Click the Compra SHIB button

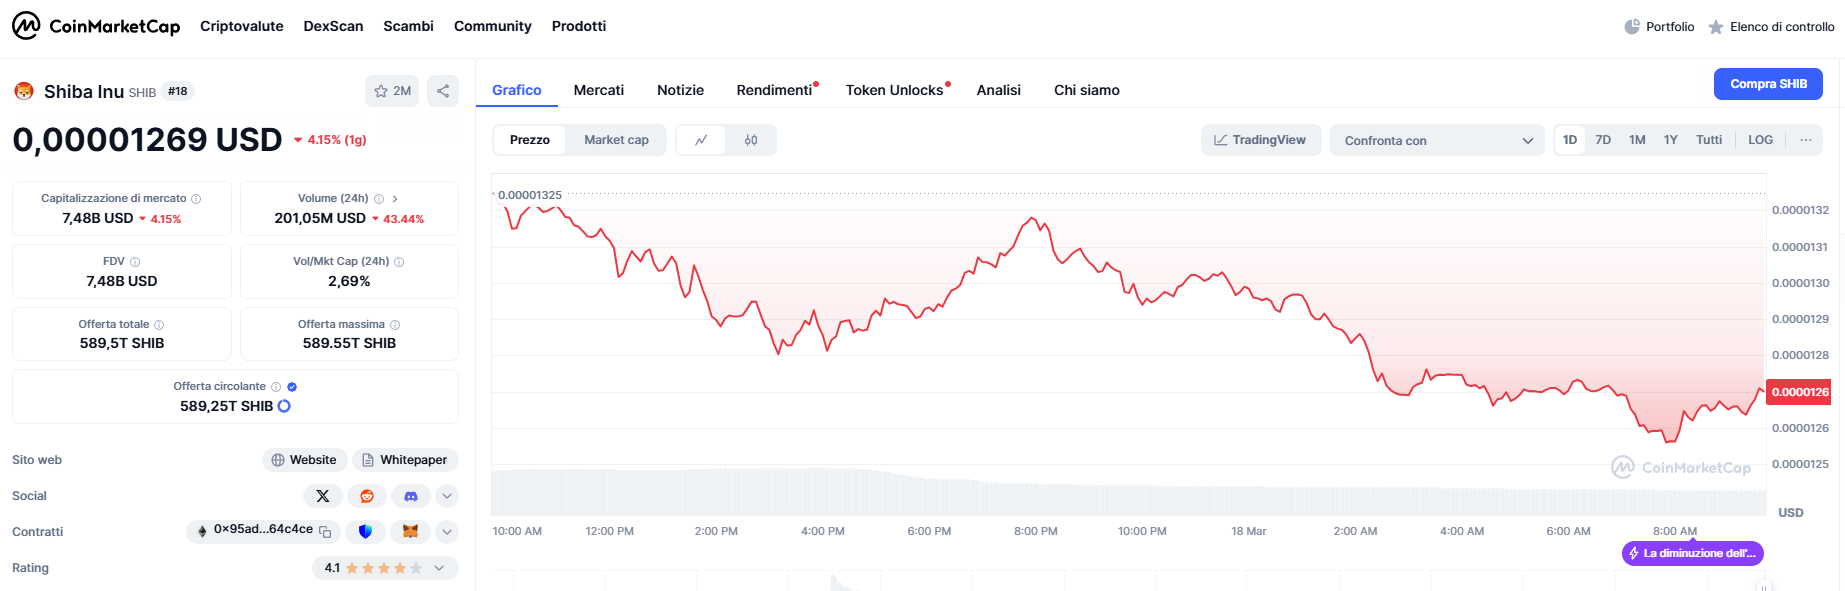(x=1768, y=84)
